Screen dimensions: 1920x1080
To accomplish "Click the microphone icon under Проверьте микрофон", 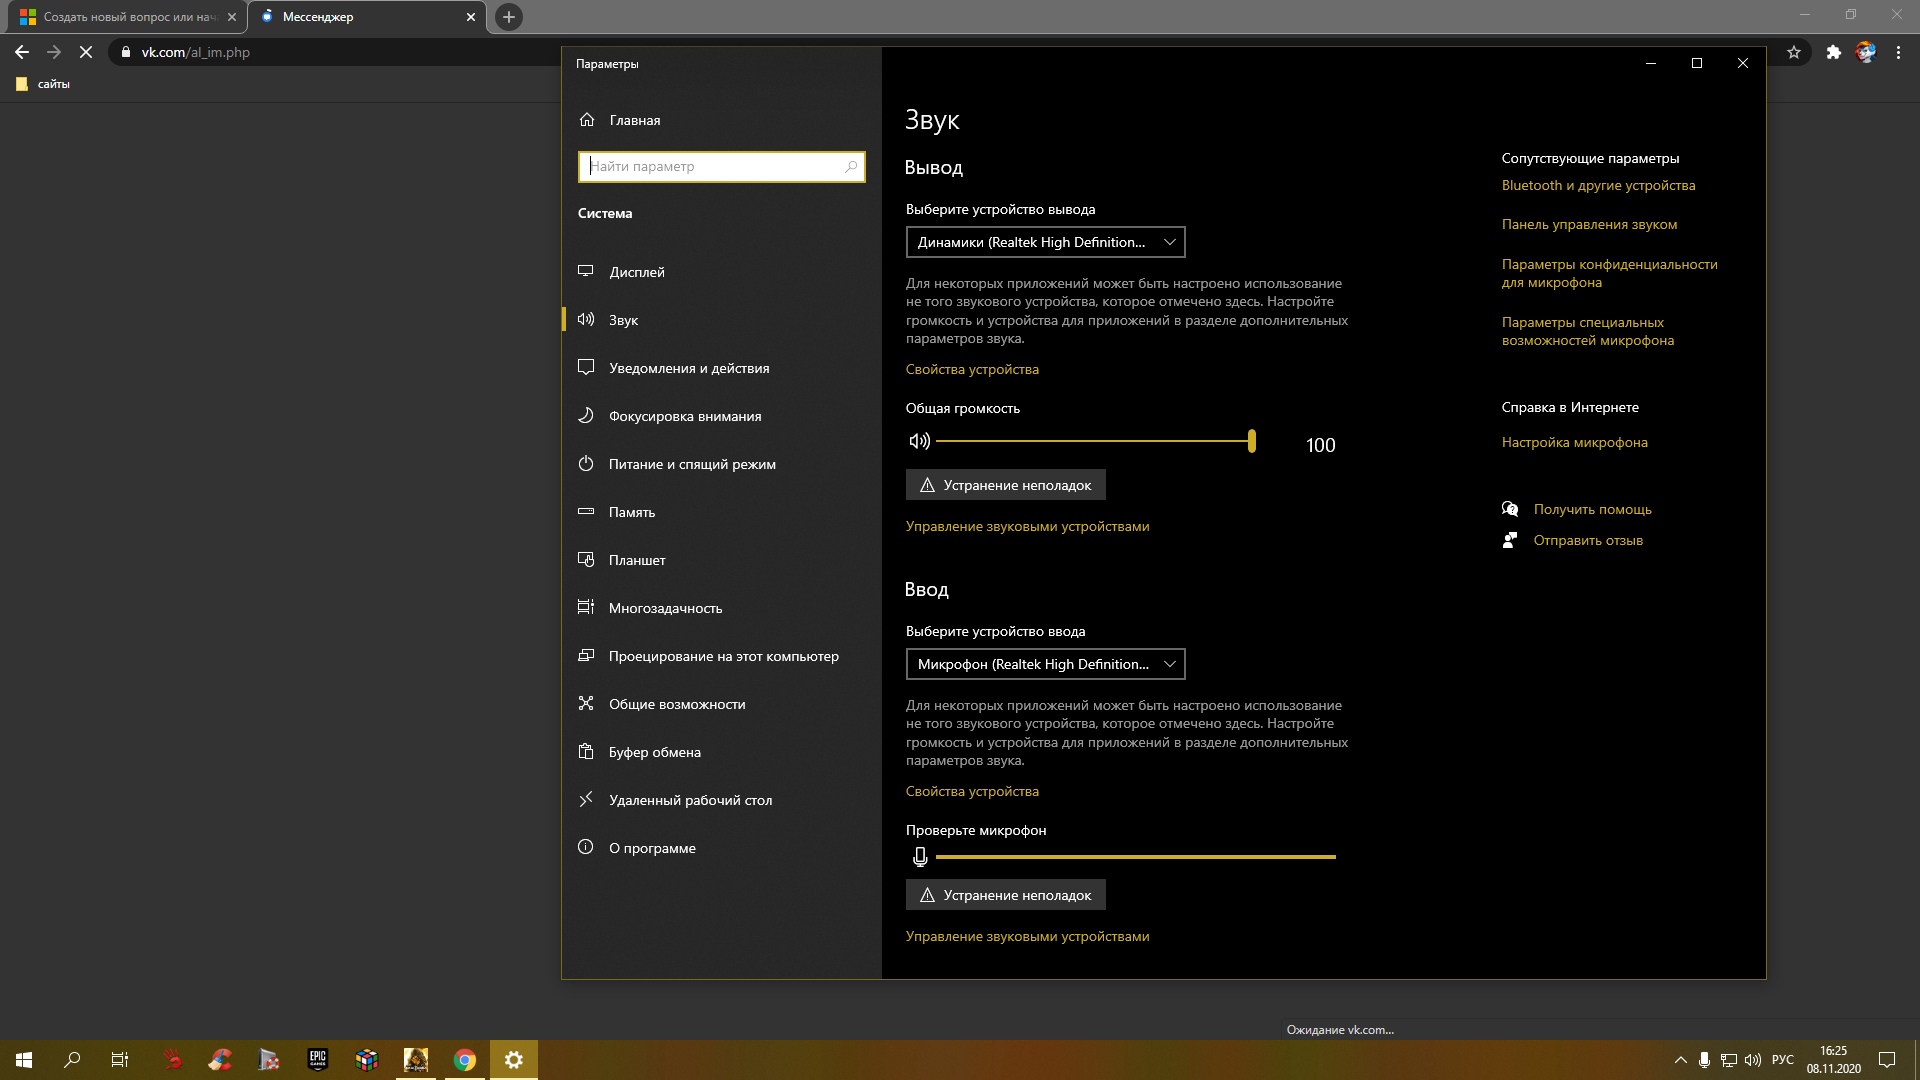I will click(x=920, y=857).
